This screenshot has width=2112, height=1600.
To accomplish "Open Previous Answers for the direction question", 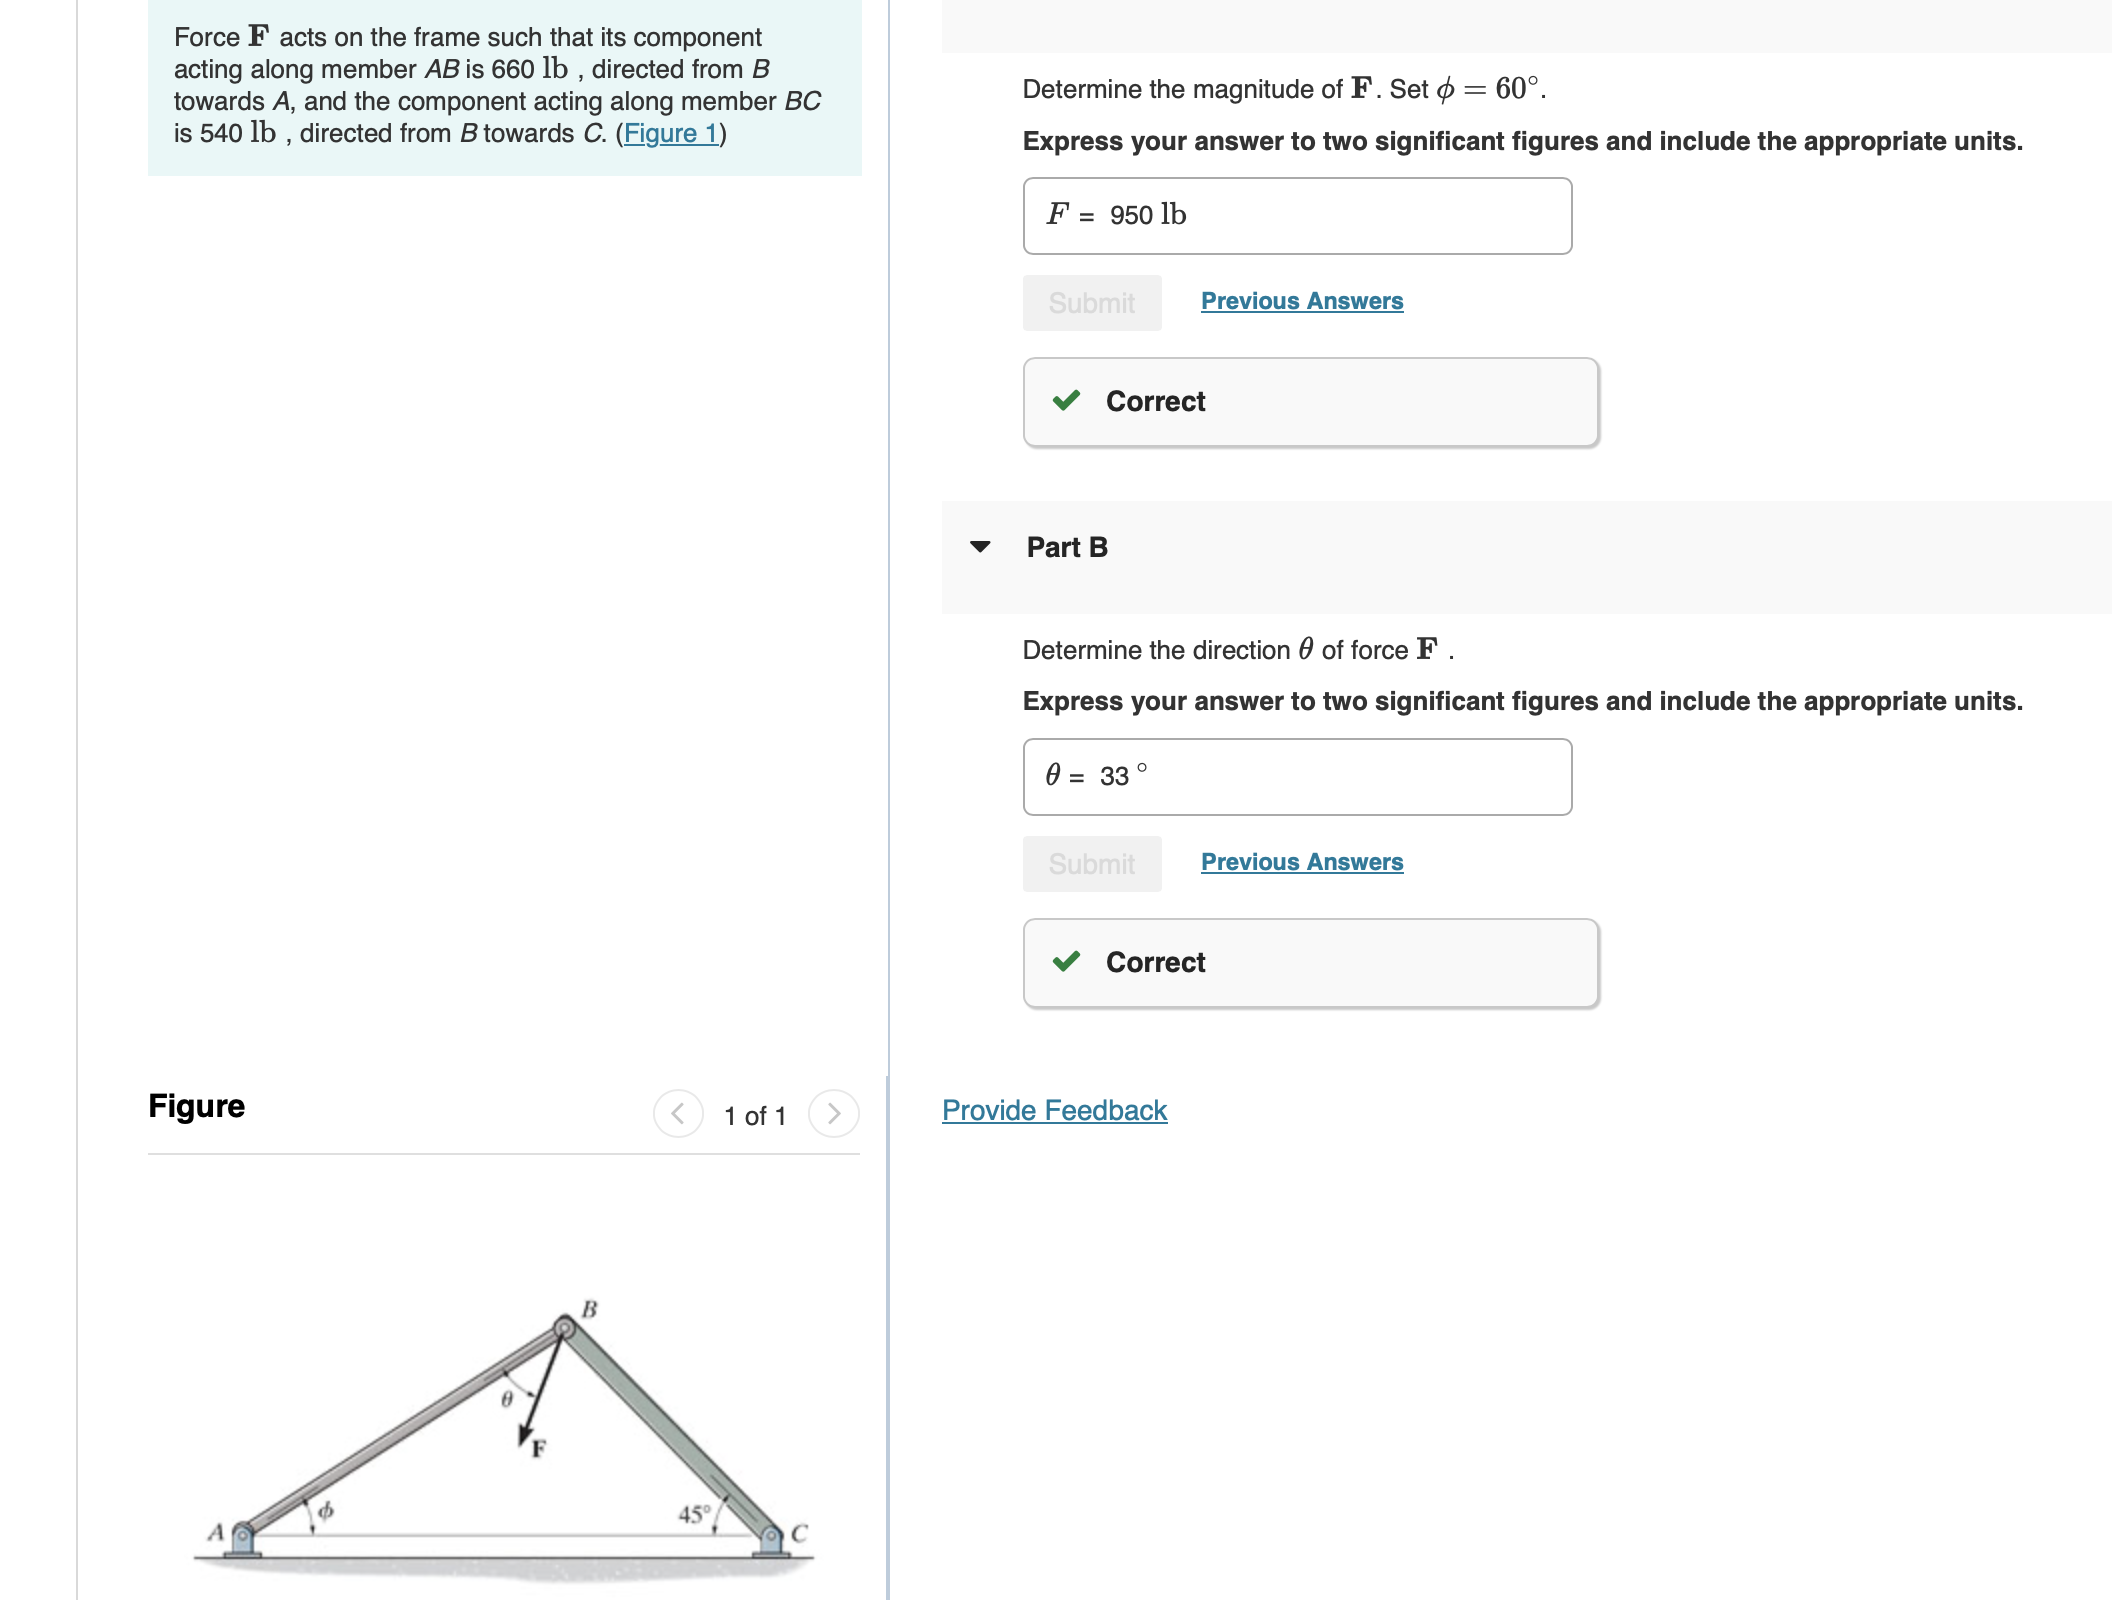I will (x=1301, y=861).
